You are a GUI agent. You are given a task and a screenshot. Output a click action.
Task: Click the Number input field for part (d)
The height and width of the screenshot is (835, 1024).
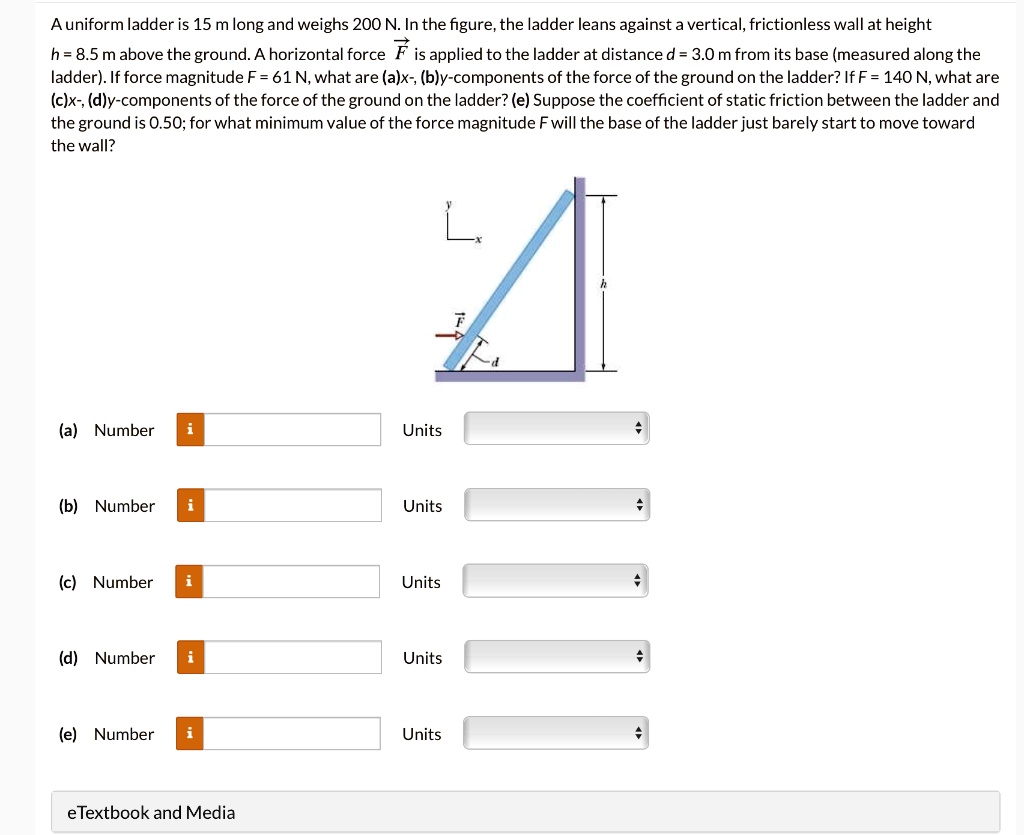click(x=290, y=657)
